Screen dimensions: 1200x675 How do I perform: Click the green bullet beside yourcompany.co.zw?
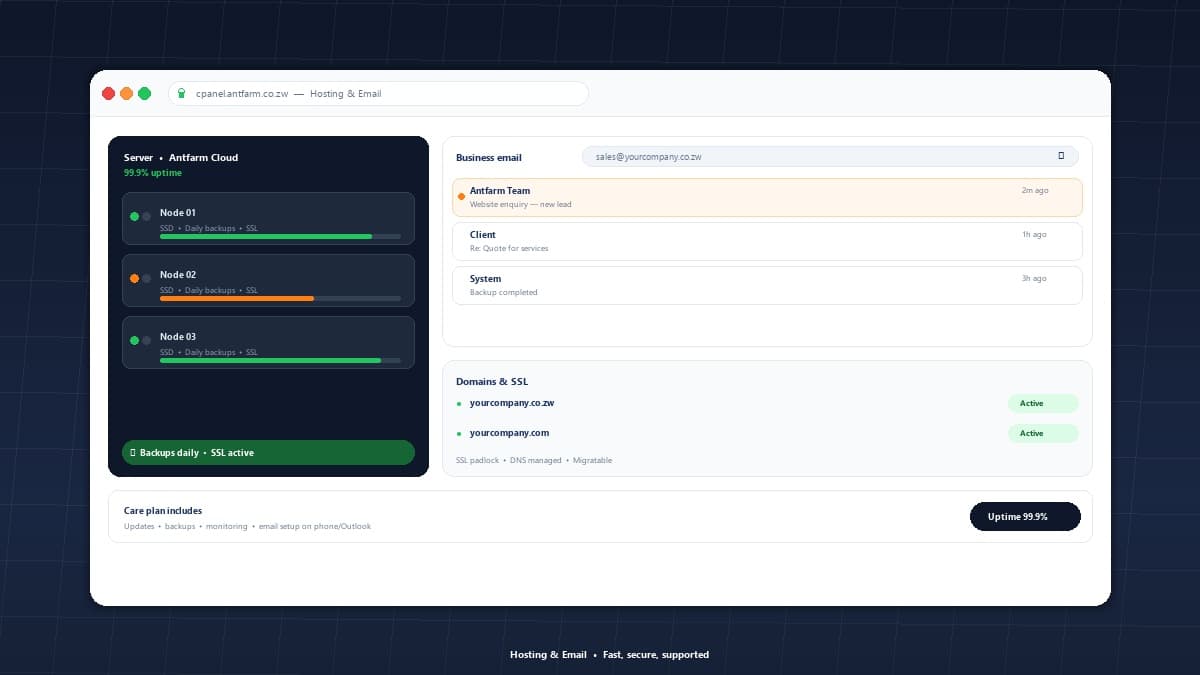coord(459,404)
